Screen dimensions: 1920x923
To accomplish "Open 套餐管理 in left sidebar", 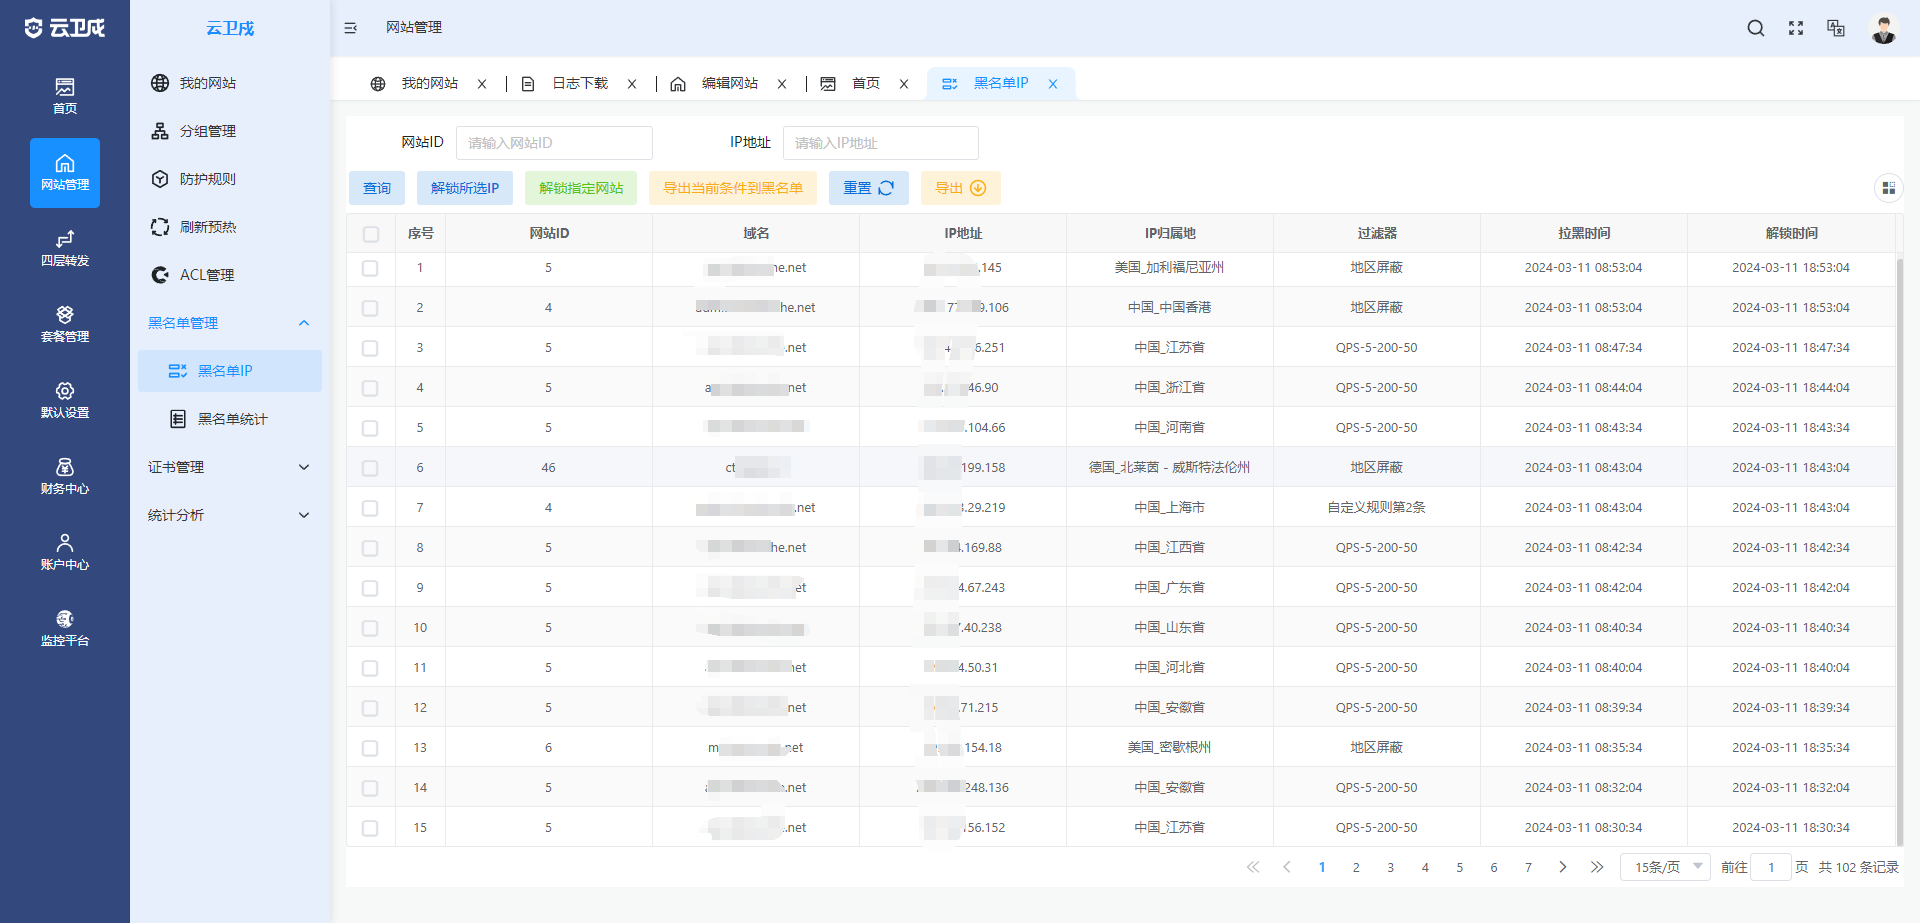I will point(65,324).
